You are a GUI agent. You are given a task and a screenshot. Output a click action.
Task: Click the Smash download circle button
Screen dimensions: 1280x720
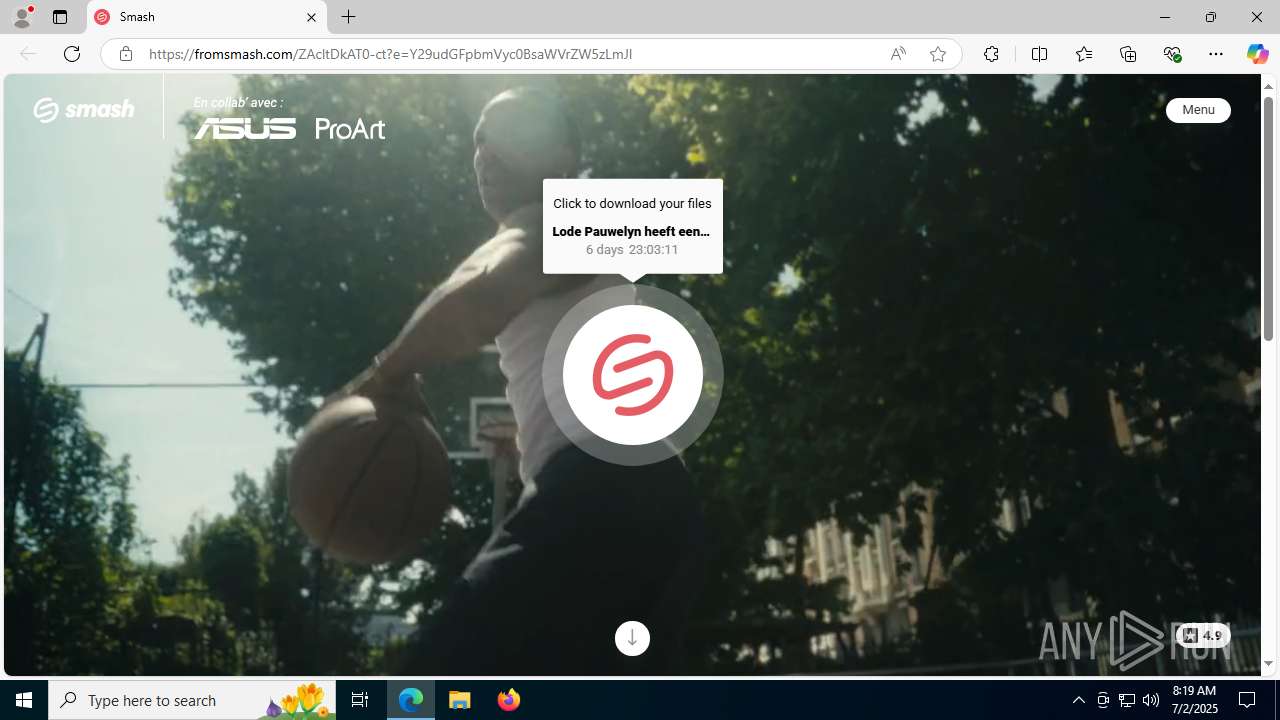click(632, 375)
